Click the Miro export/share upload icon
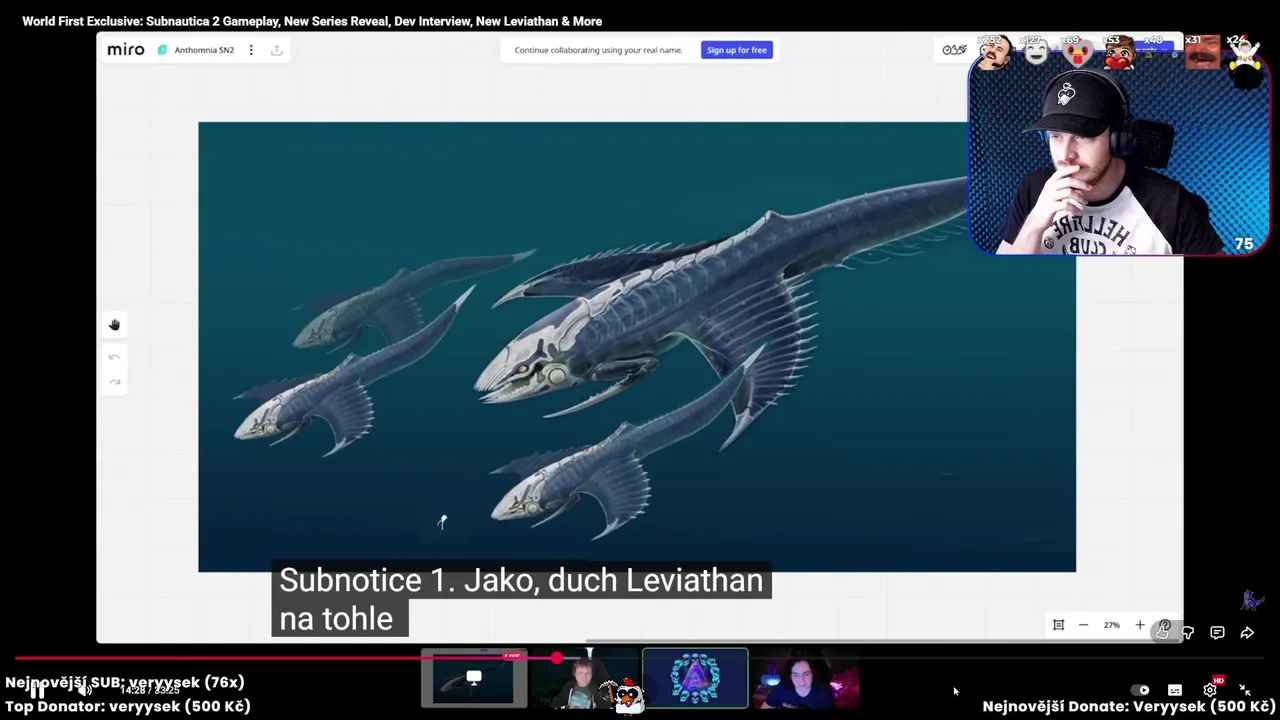 coord(277,50)
